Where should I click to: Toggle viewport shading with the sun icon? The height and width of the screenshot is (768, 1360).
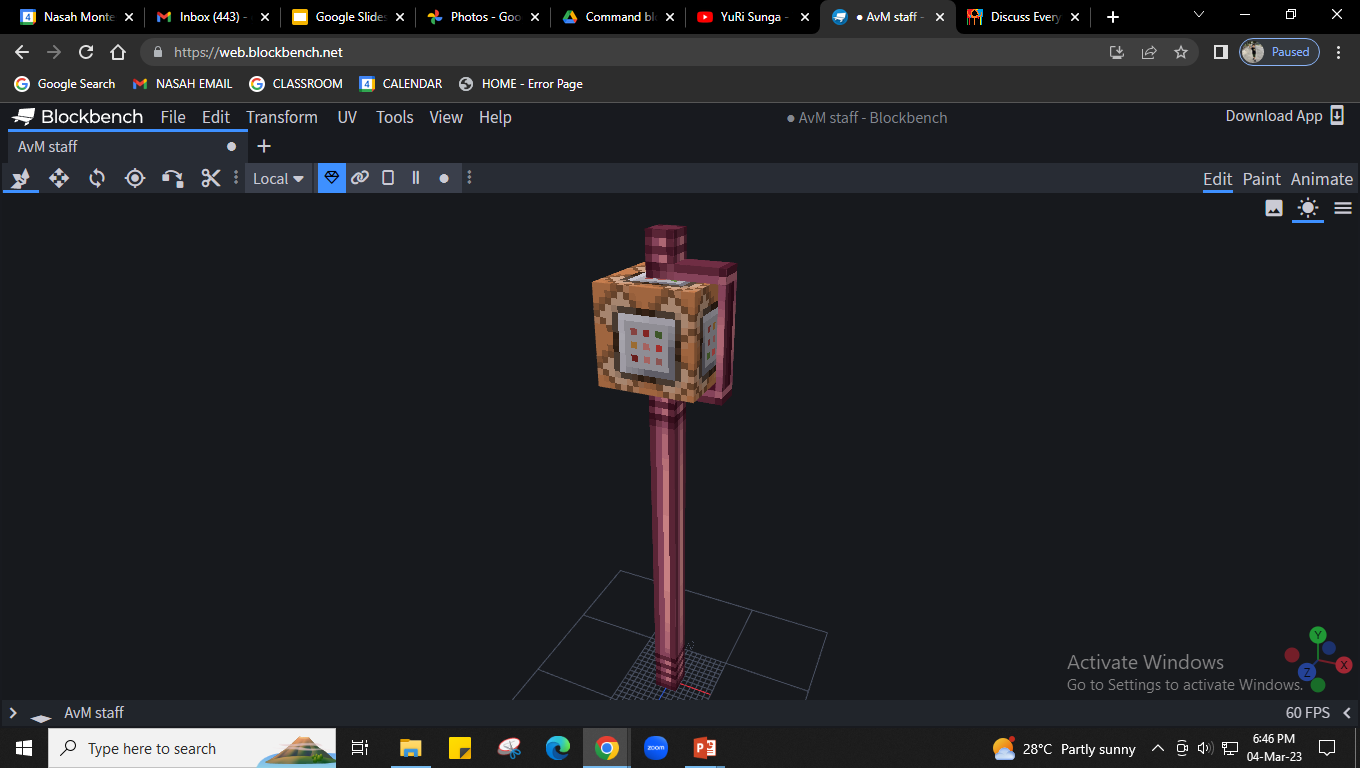1308,208
